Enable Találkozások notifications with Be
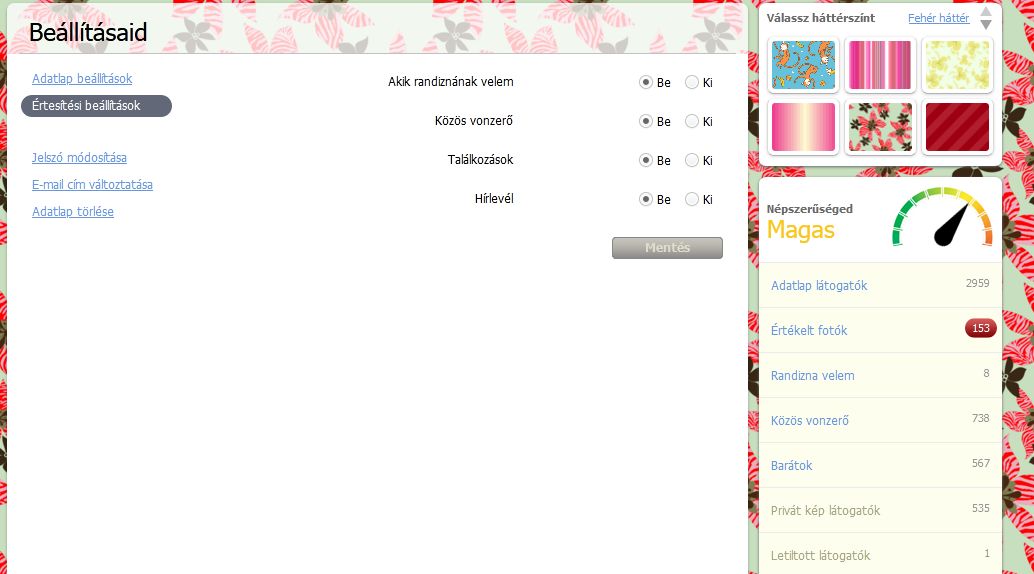This screenshot has width=1034, height=574. click(x=646, y=160)
